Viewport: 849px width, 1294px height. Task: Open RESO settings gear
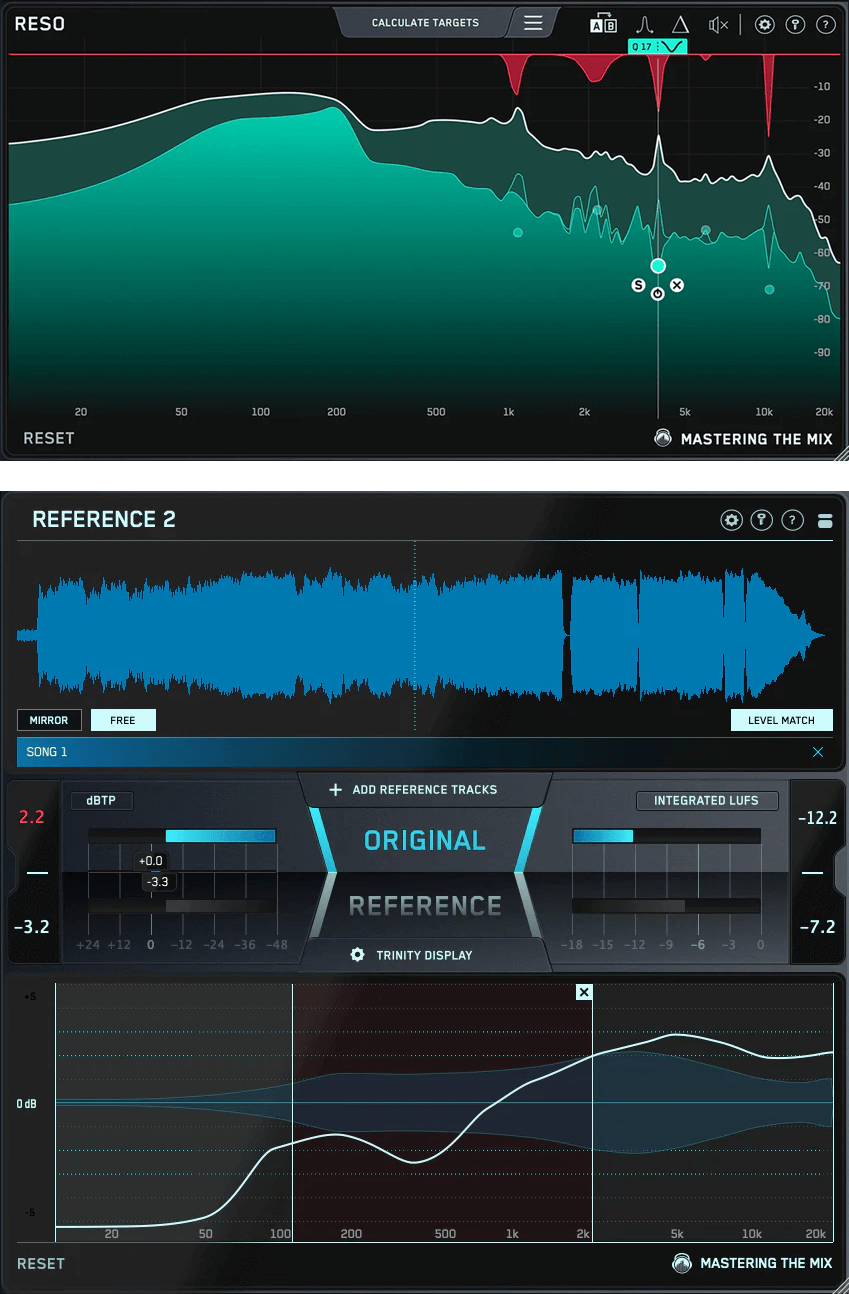765,25
